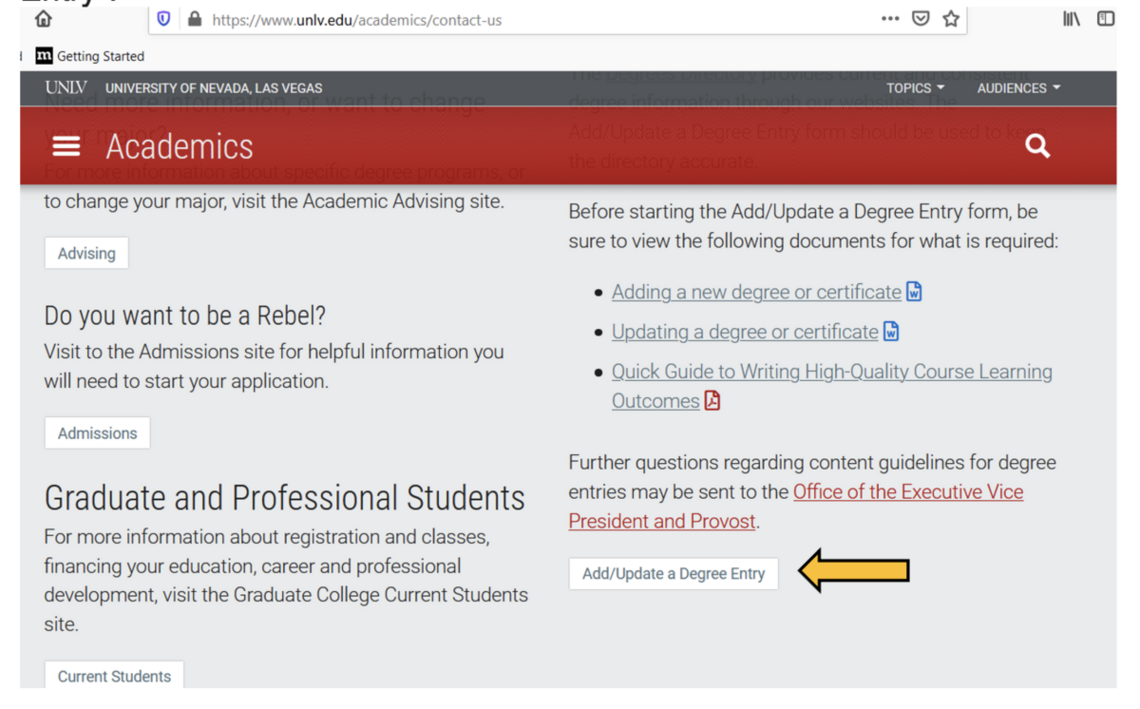1140x709 pixels.
Task: Click the PDF icon next to Outcomes link
Action: 711,401
